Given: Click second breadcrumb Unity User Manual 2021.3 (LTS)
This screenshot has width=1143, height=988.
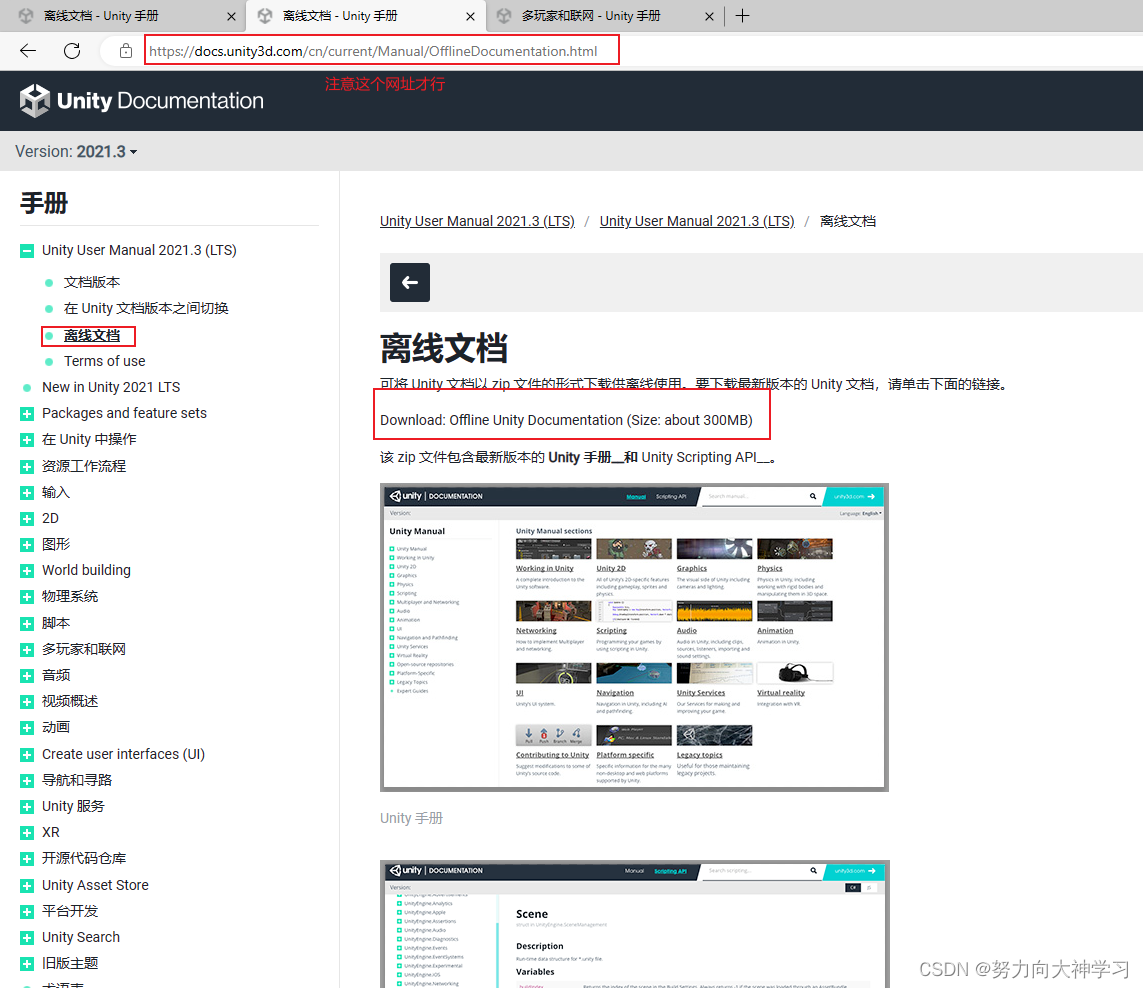Looking at the screenshot, I should pyautogui.click(x=697, y=221).
